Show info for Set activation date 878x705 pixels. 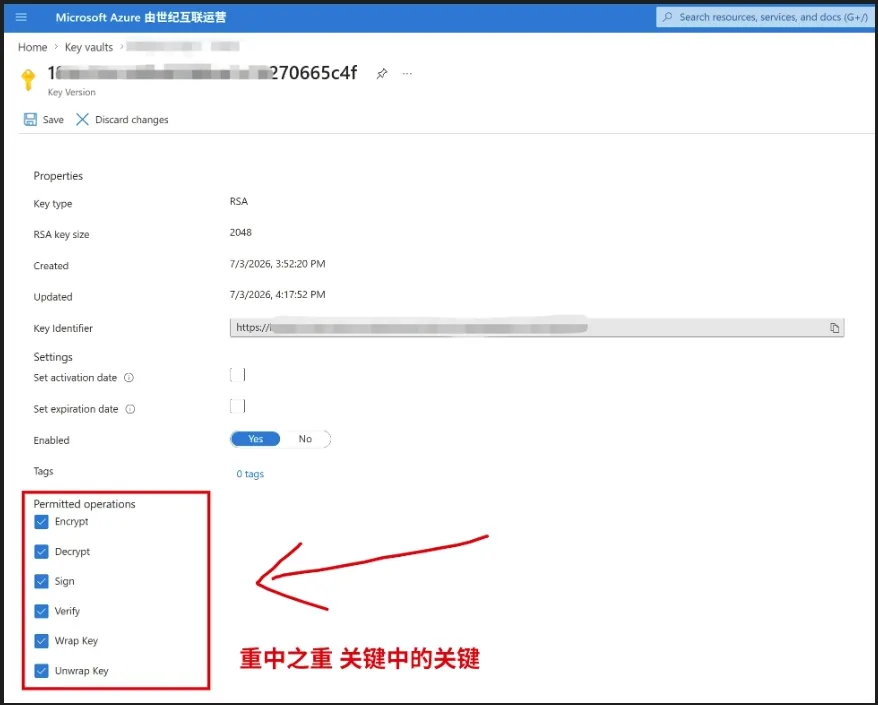(129, 377)
